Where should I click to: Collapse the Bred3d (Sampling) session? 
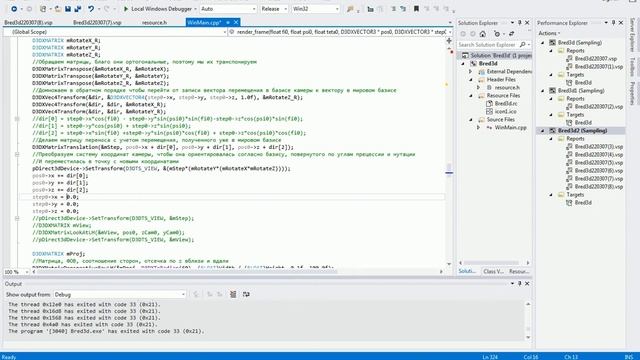[x=542, y=42]
